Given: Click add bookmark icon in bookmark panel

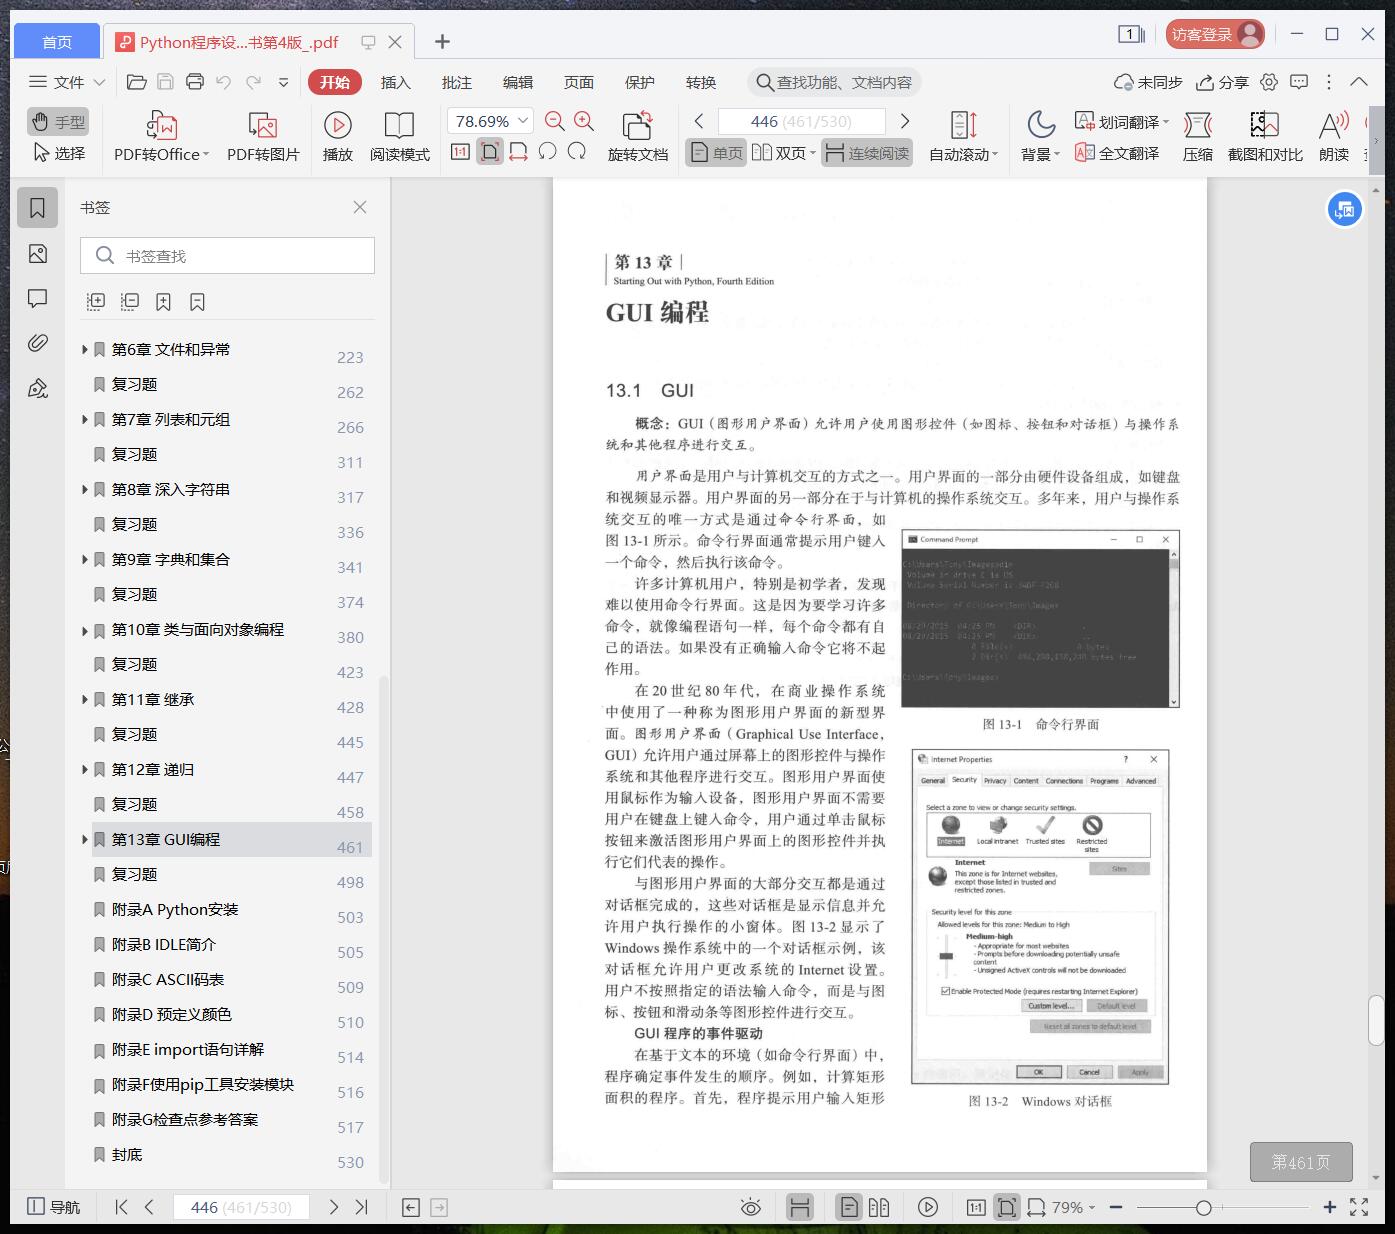Looking at the screenshot, I should pos(164,301).
